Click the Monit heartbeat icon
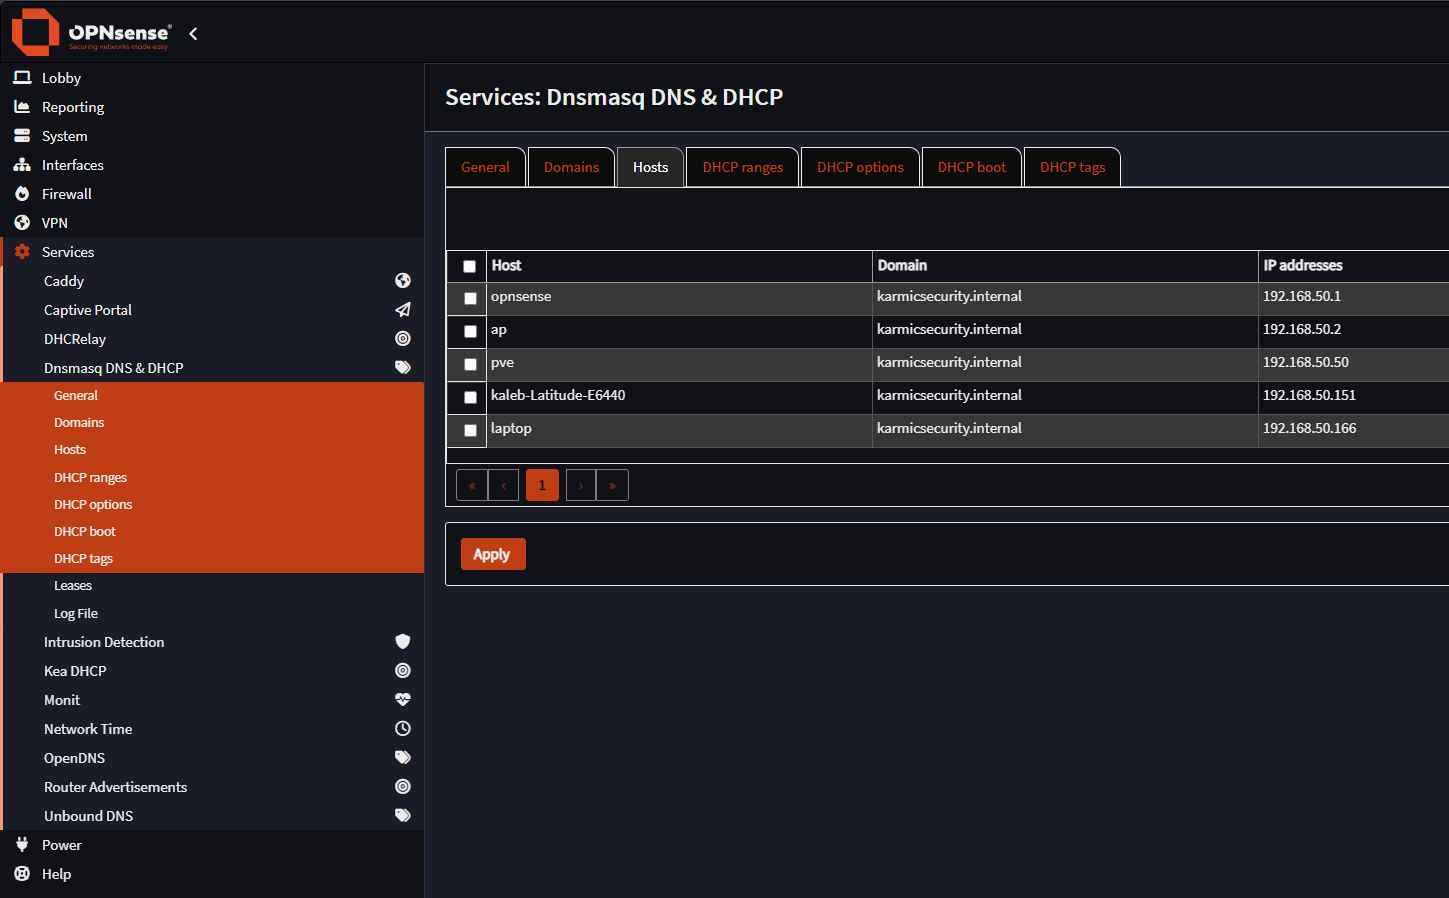This screenshot has height=898, width=1449. [403, 699]
